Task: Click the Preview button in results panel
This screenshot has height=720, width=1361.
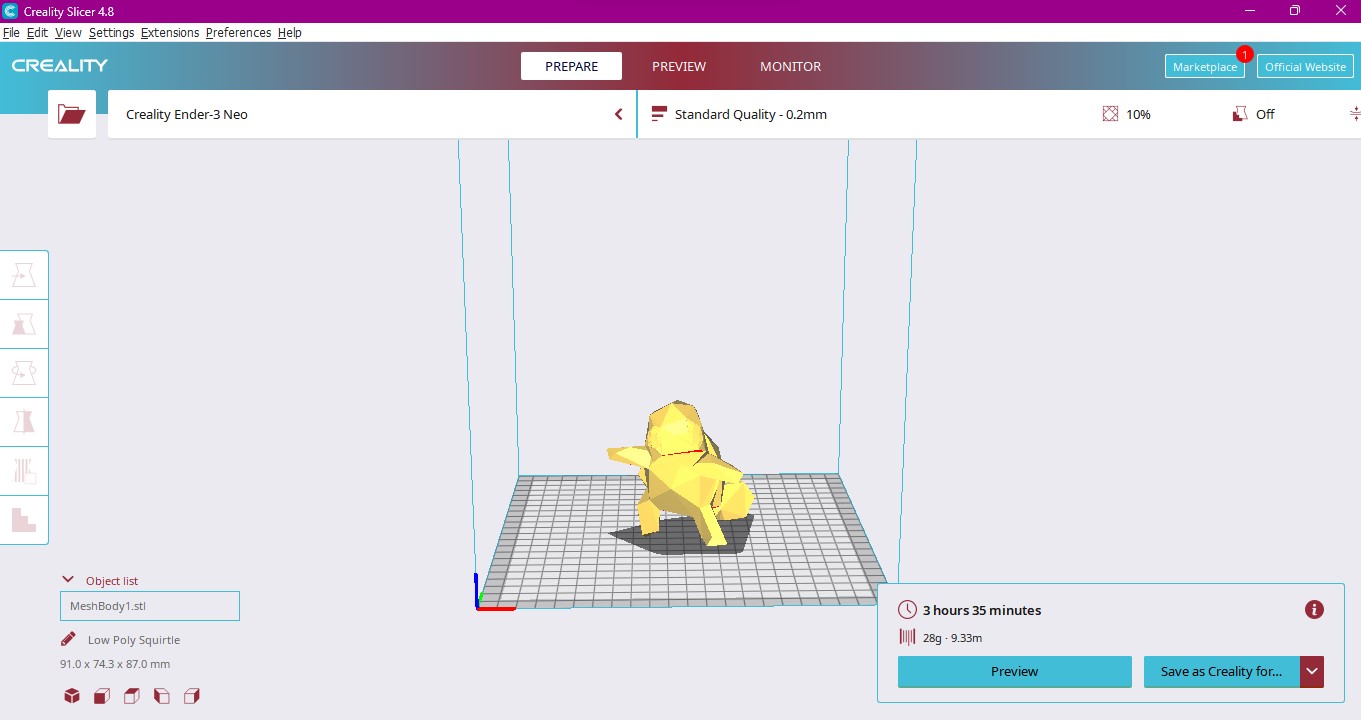Action: pos(1015,672)
